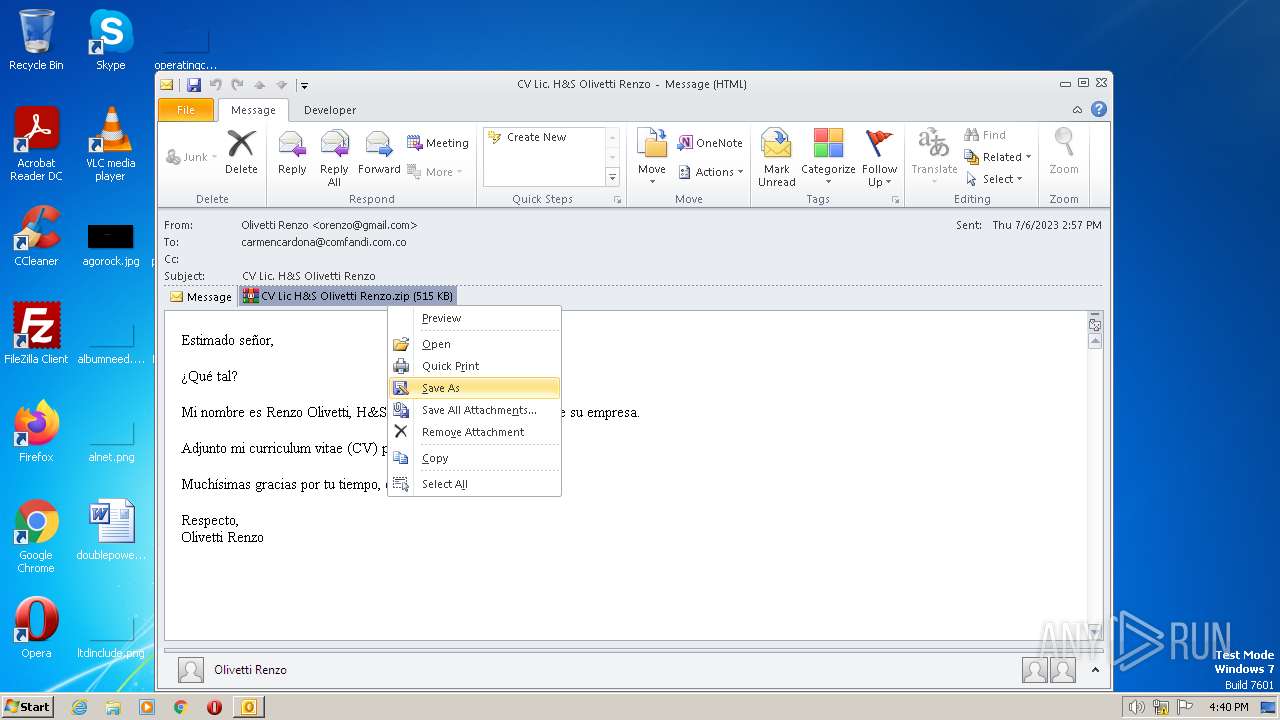Open Customize Quick Access Toolbar arrow

pyautogui.click(x=304, y=85)
